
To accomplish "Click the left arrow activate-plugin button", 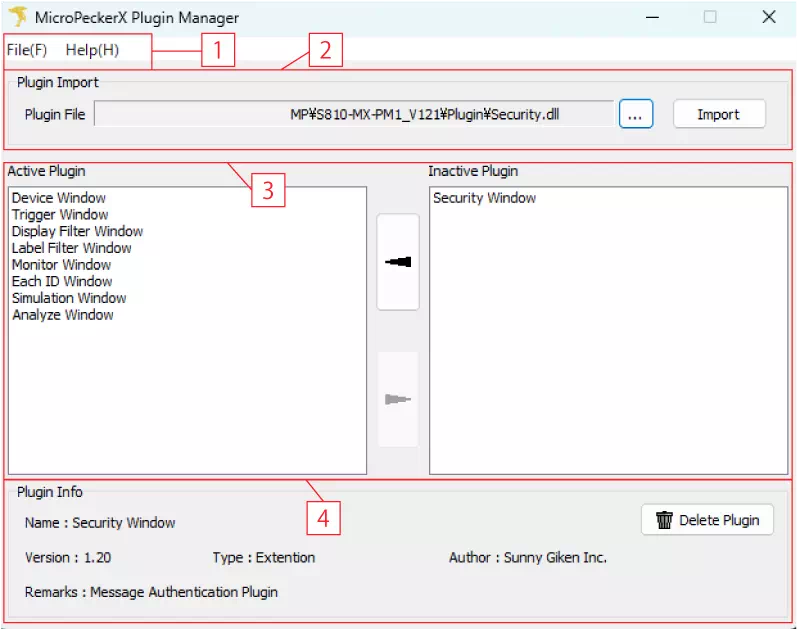I will [398, 262].
